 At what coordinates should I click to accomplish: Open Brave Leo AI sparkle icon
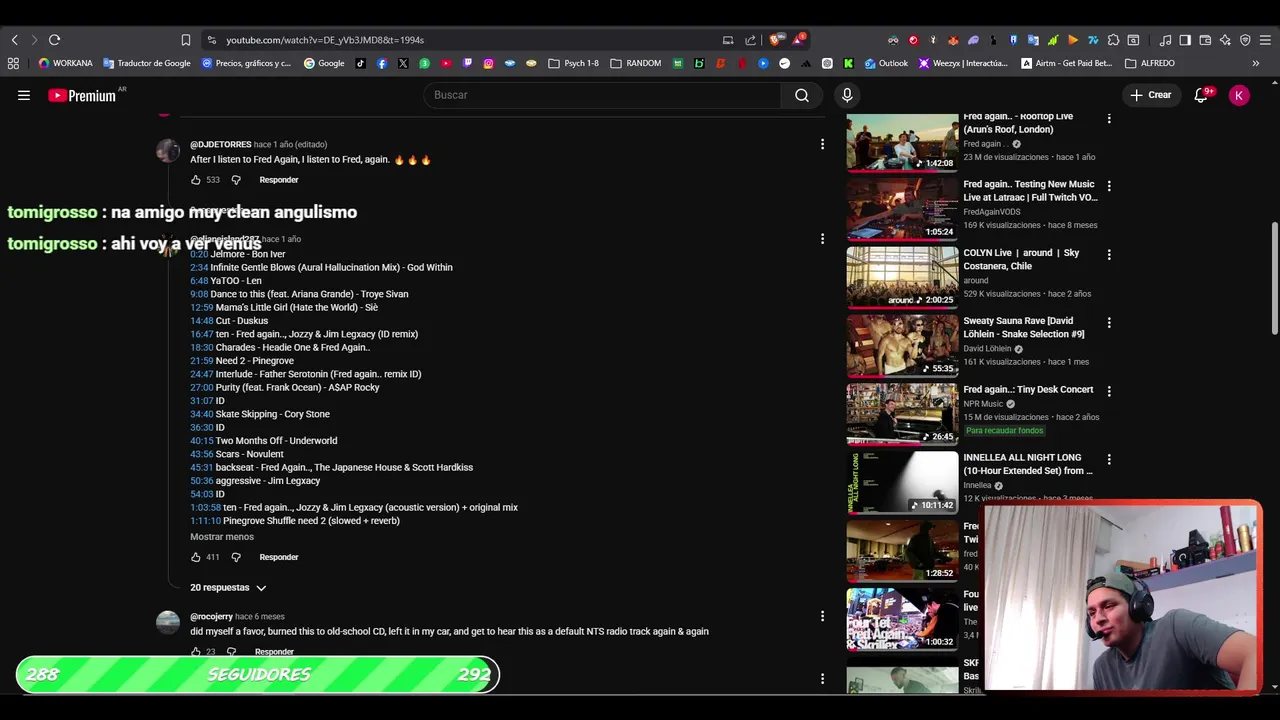pos(1225,40)
